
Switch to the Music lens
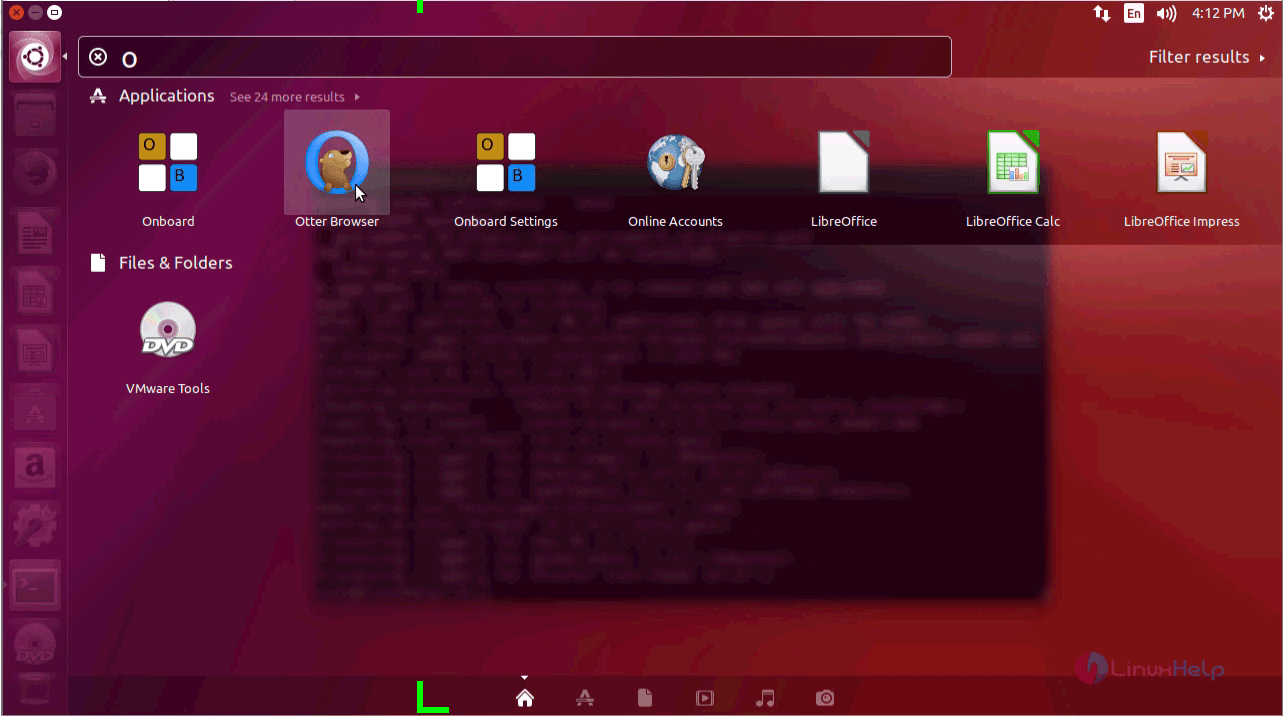pos(765,698)
